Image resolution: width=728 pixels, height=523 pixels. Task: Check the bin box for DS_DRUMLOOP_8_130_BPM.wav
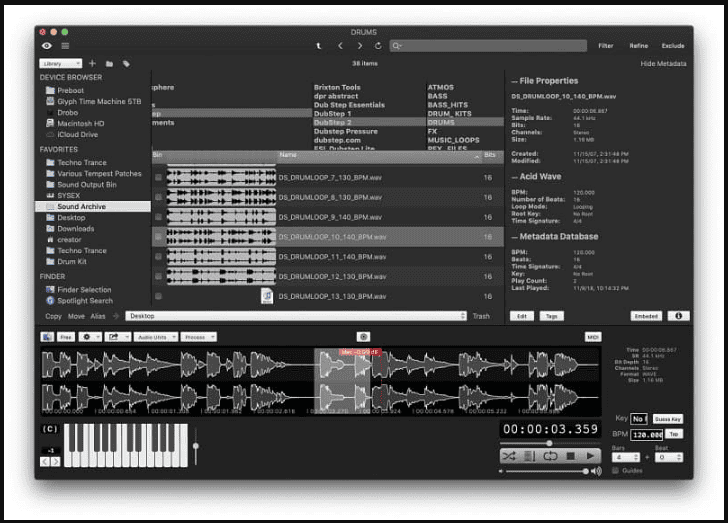point(158,197)
